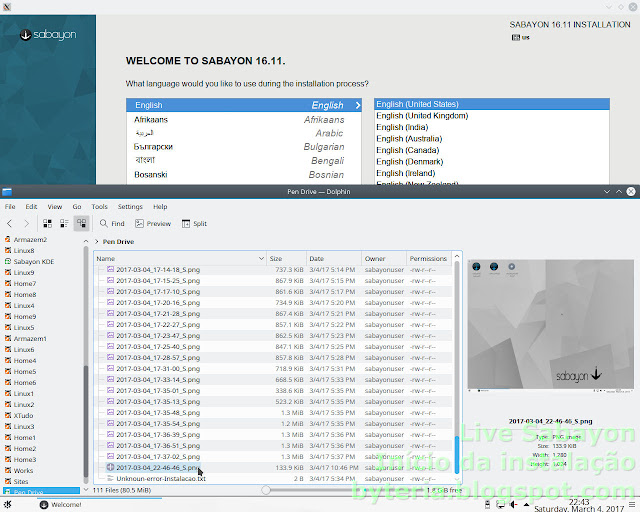The image size is (640, 512).
Task: Open the File menu
Action: pyautogui.click(x=10, y=207)
